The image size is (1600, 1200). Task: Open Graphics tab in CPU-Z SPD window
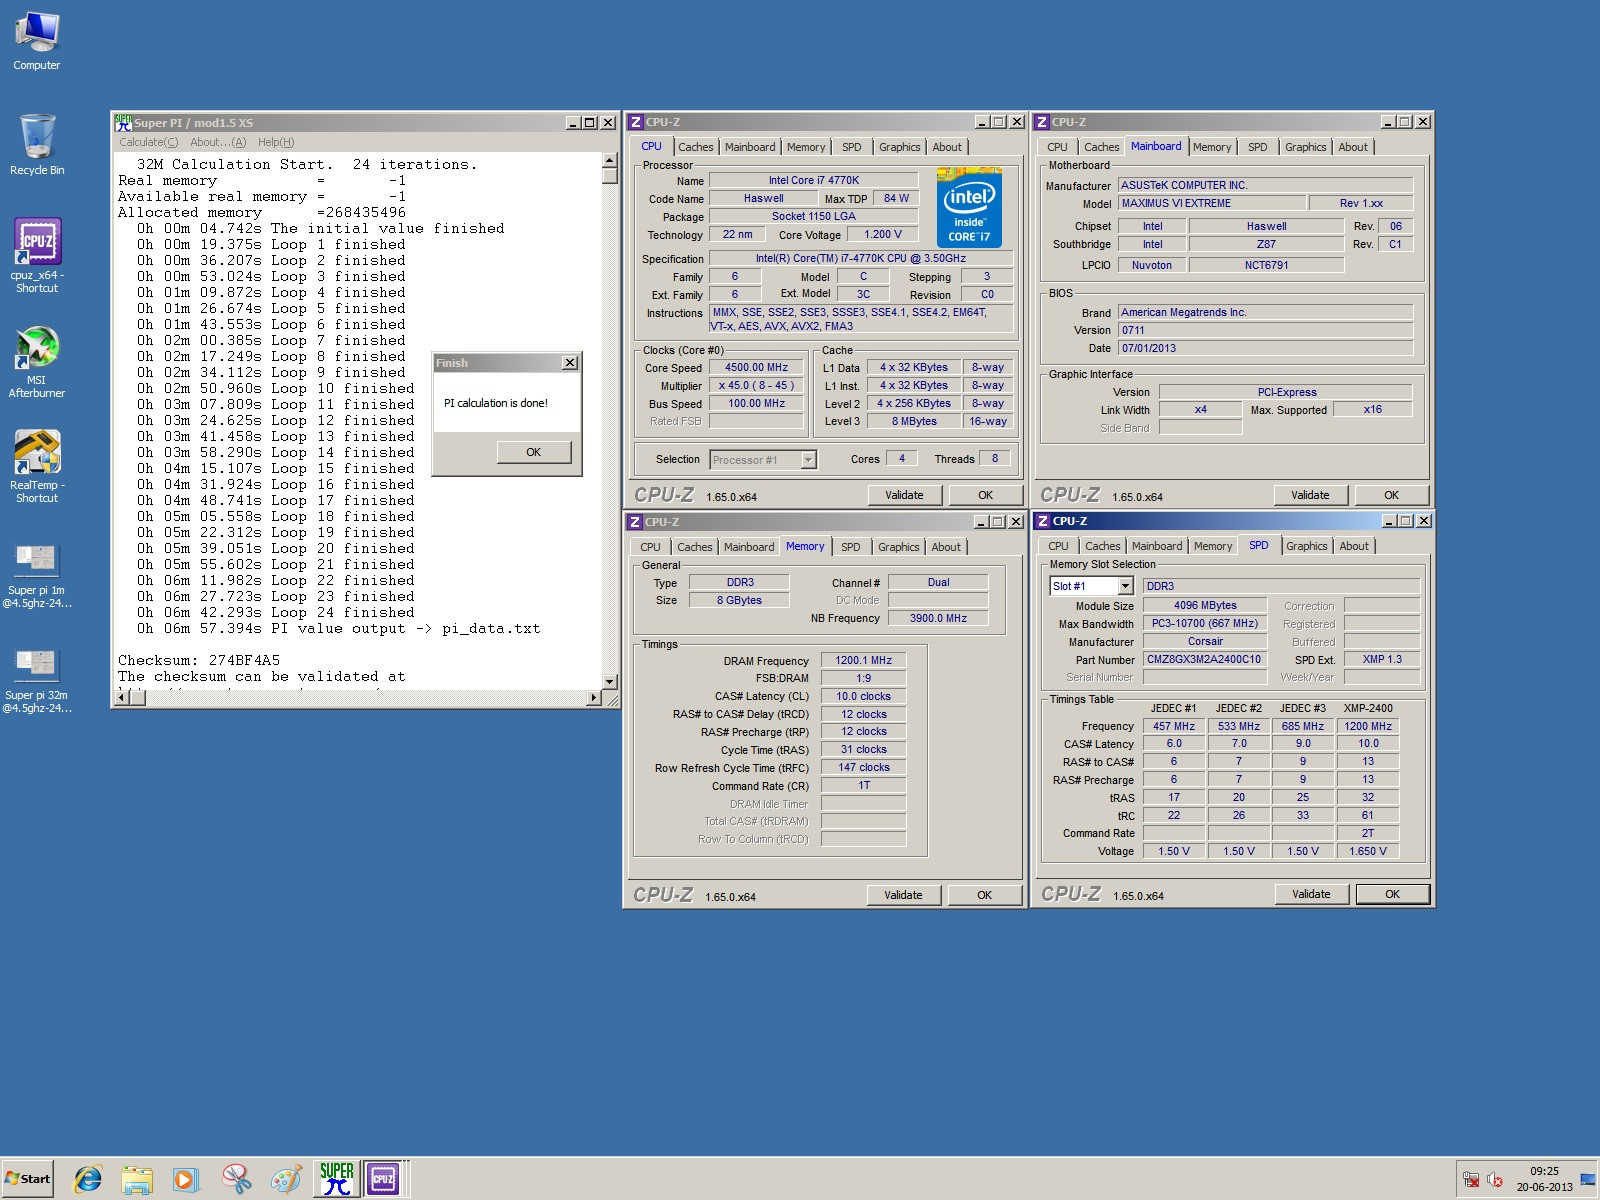1307,546
